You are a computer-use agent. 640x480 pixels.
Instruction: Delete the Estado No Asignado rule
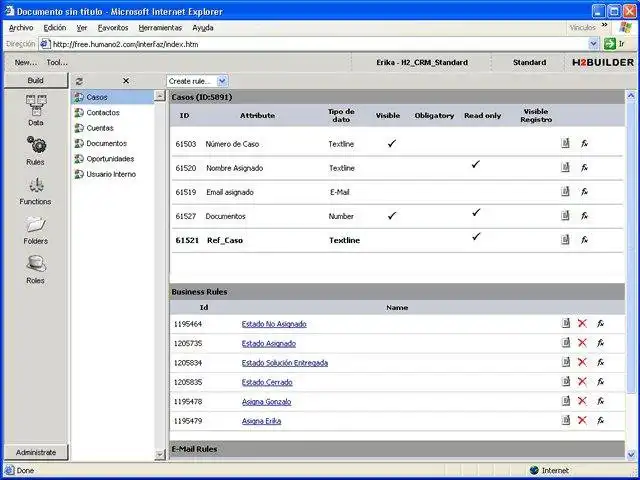click(x=582, y=323)
